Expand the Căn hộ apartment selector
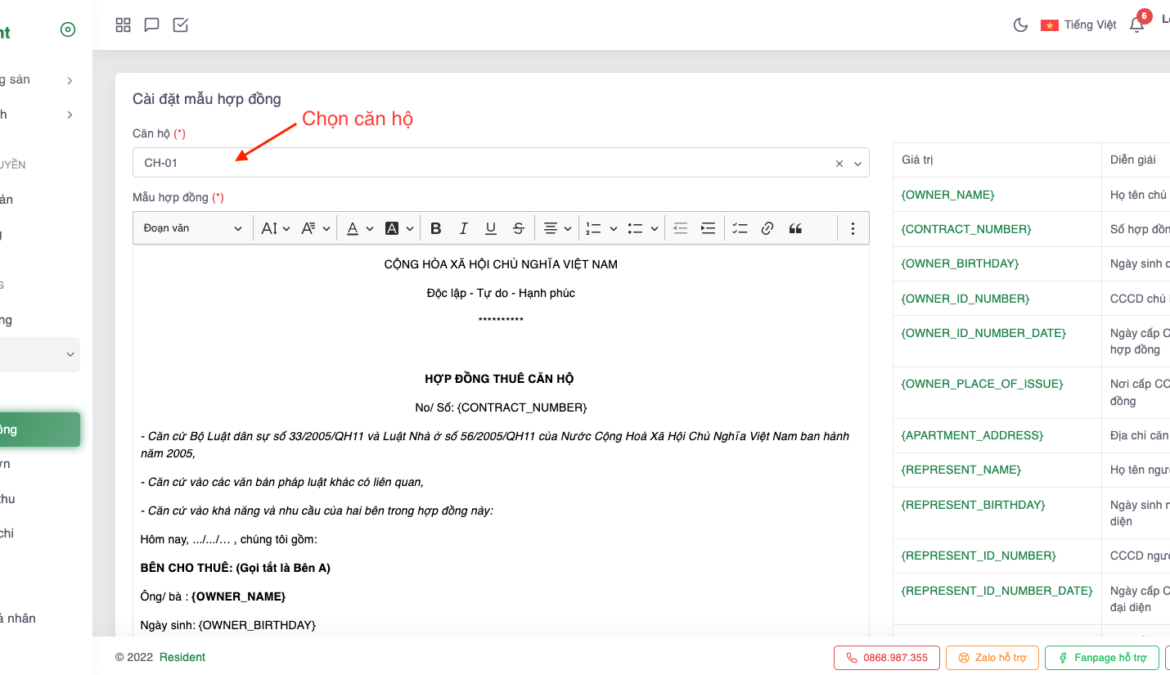 858,164
